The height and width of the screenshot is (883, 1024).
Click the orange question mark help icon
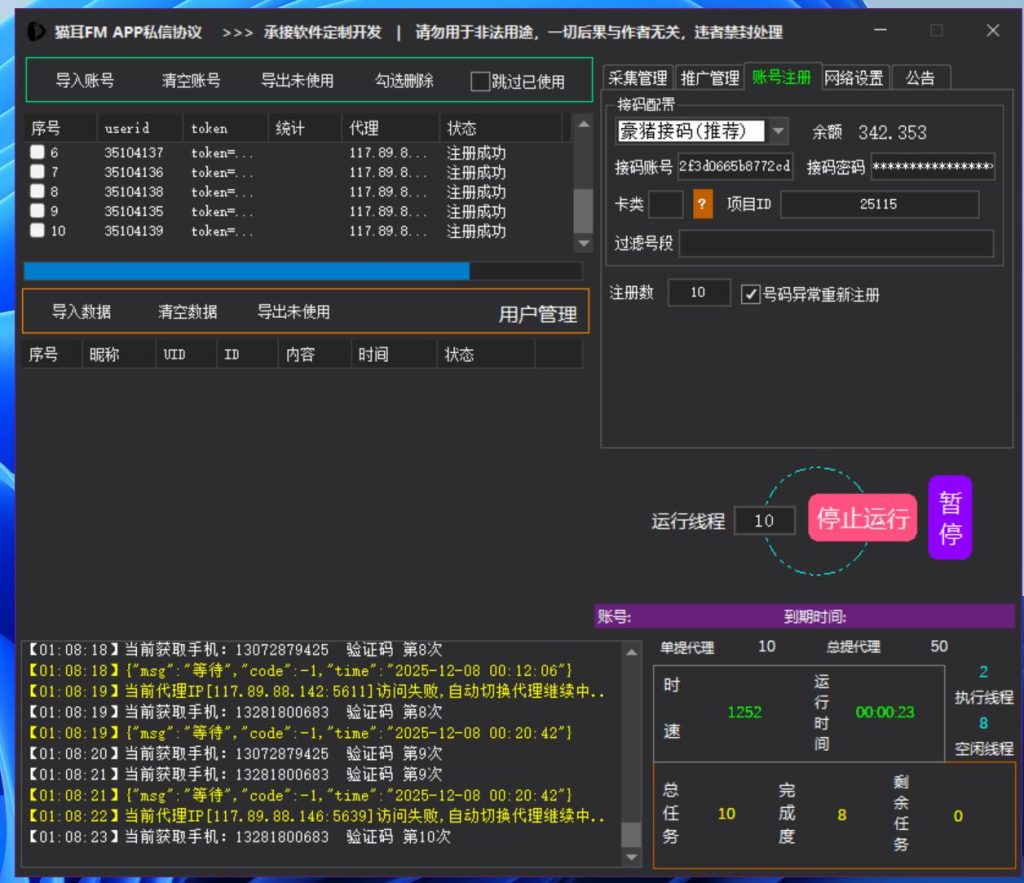703,204
